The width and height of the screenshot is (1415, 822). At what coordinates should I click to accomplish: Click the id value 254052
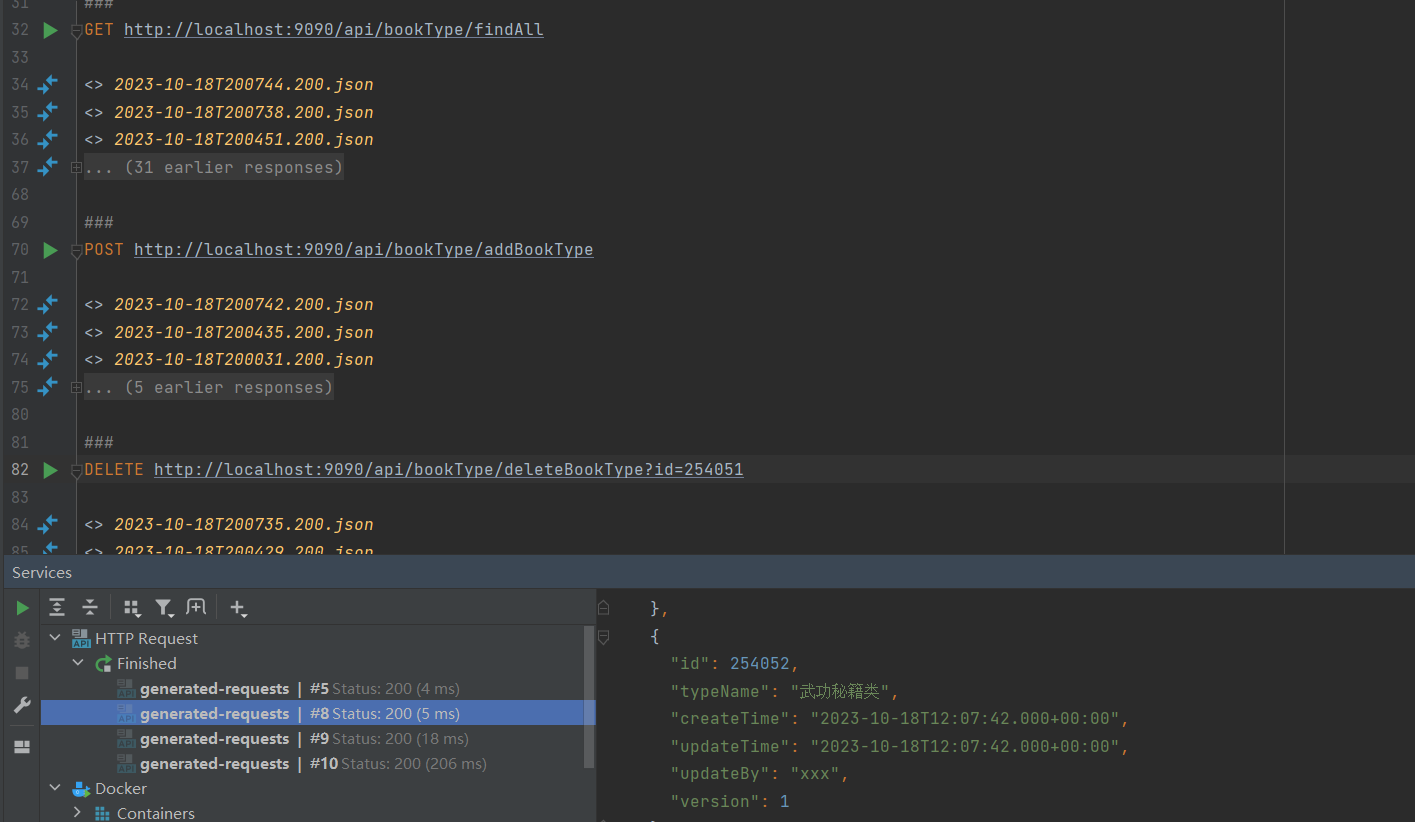(760, 664)
